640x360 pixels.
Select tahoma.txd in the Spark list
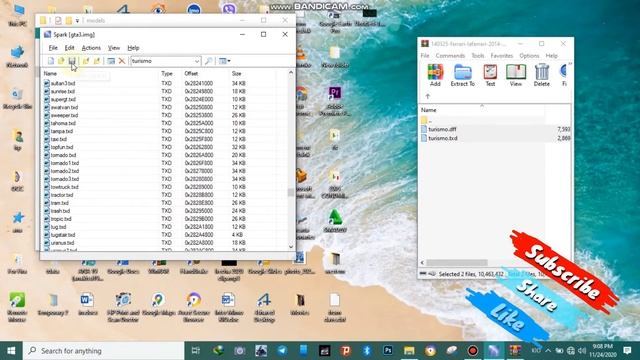tap(63, 123)
